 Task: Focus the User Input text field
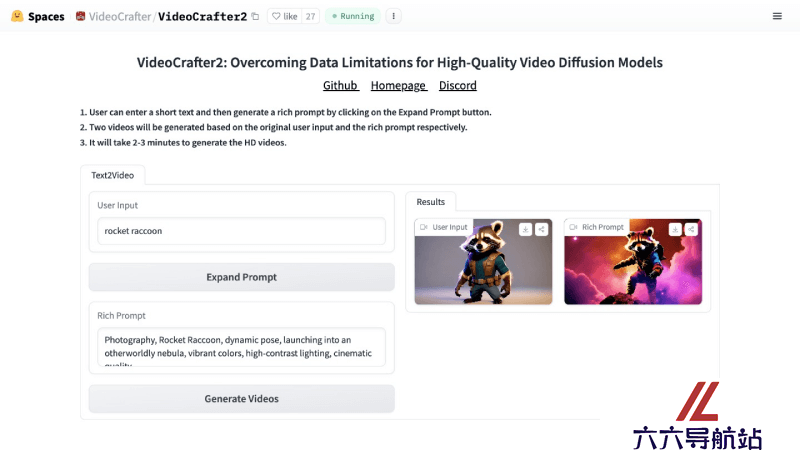tap(242, 231)
